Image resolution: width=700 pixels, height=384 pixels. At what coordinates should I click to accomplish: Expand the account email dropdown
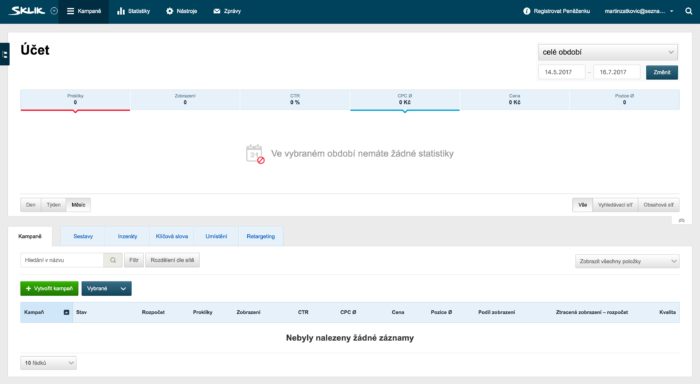pos(639,11)
